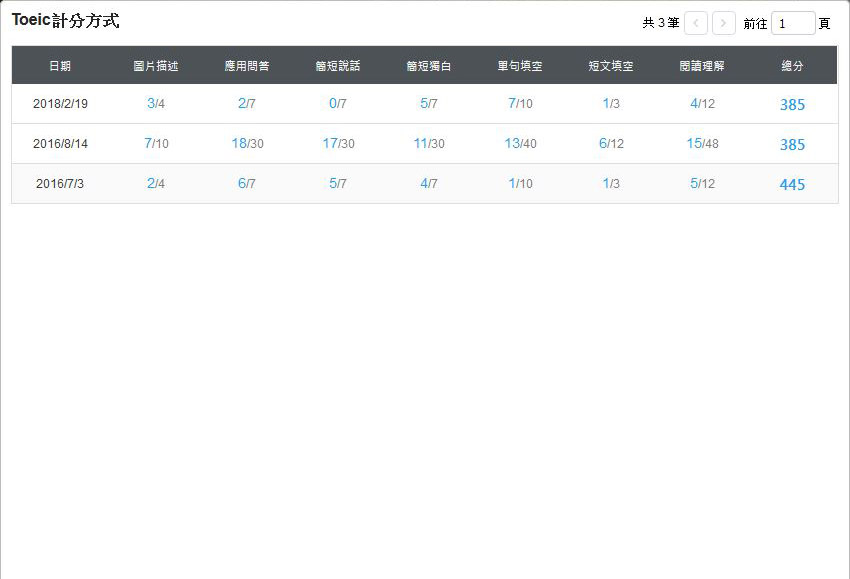Click the 6/7 score cell
Image resolution: width=850 pixels, height=579 pixels.
point(247,184)
